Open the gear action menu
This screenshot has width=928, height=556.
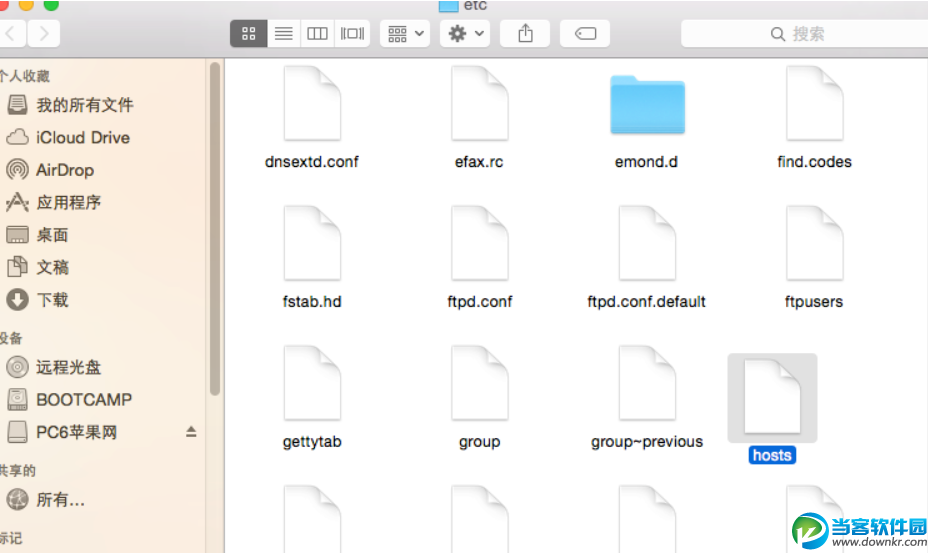point(465,33)
